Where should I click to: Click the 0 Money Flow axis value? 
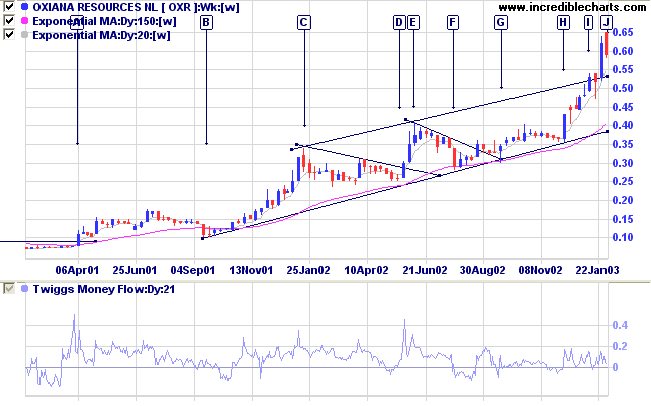(615, 367)
